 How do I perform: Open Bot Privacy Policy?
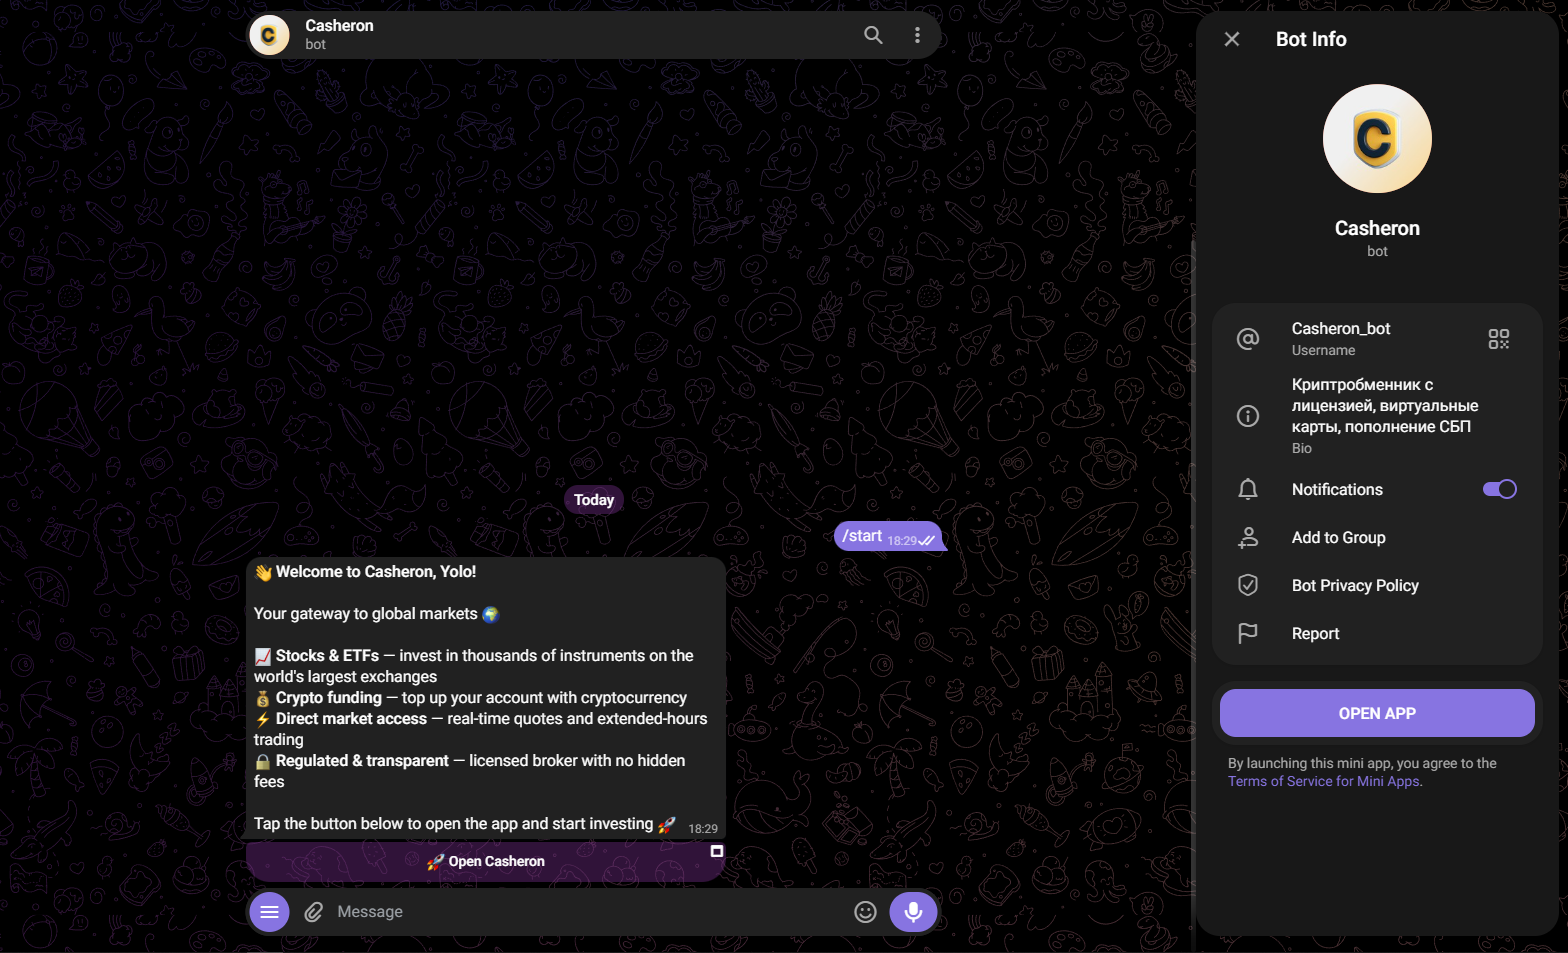(x=1377, y=586)
